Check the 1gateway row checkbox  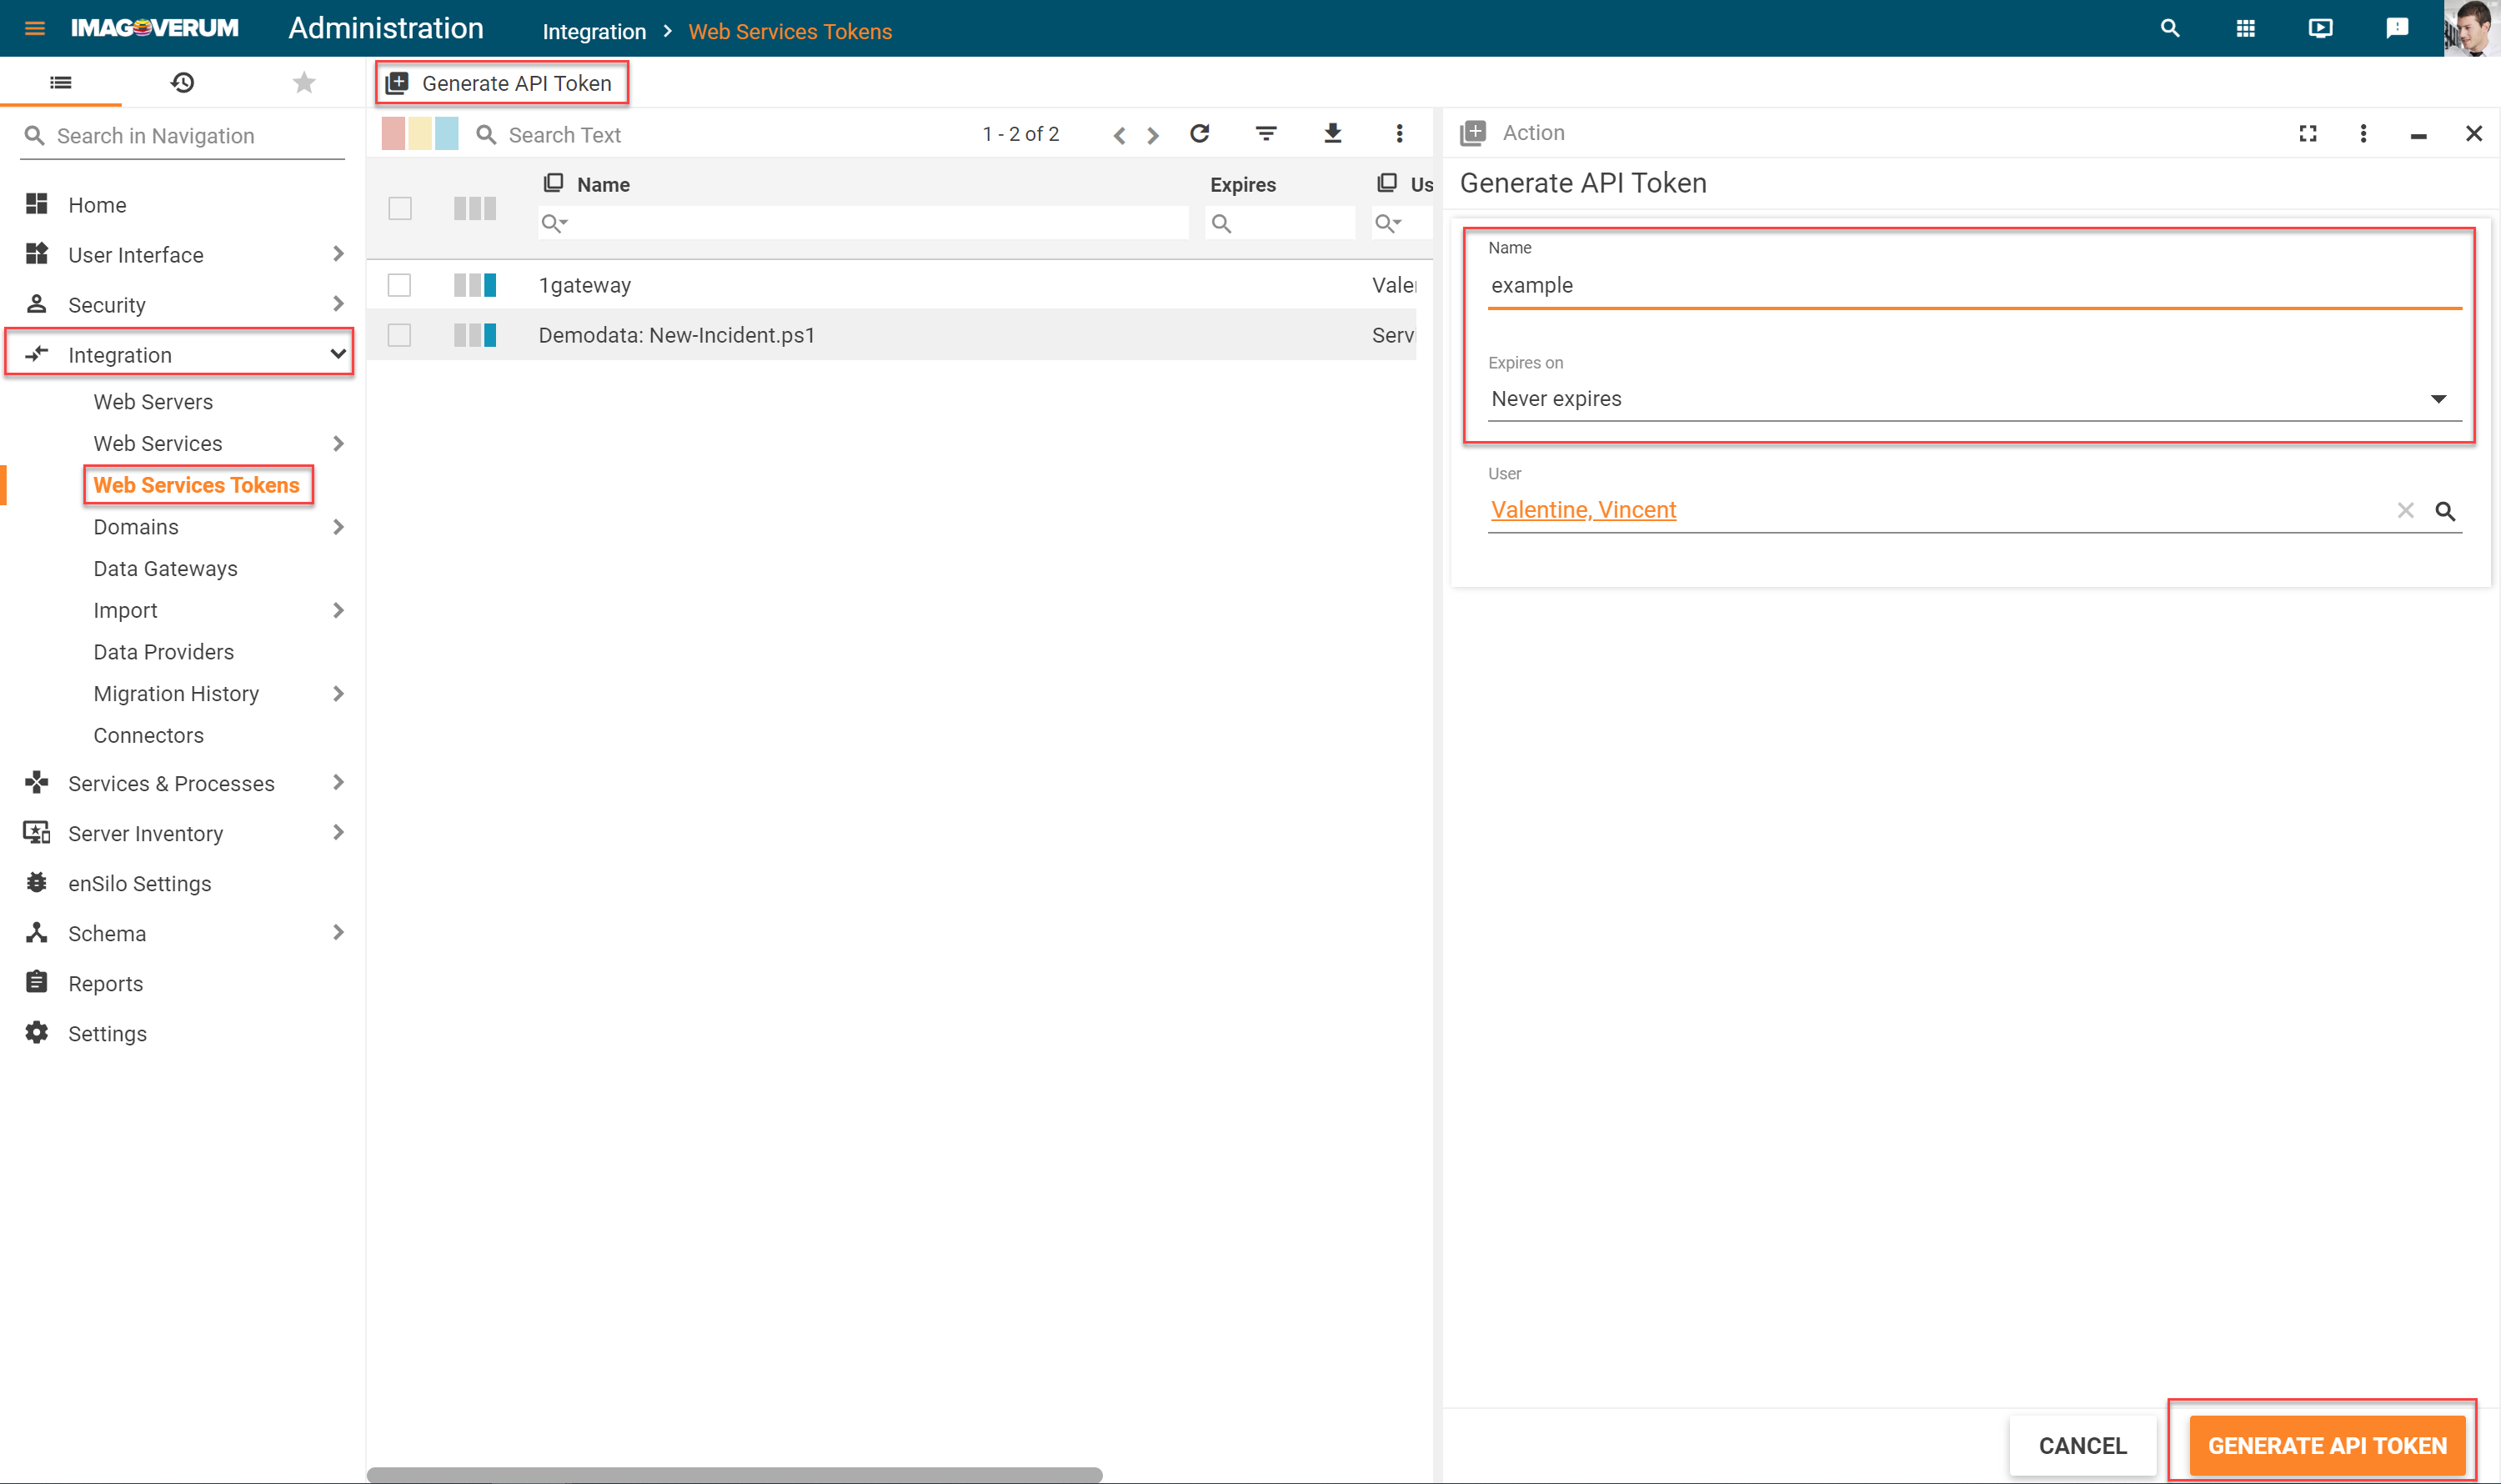(x=399, y=285)
